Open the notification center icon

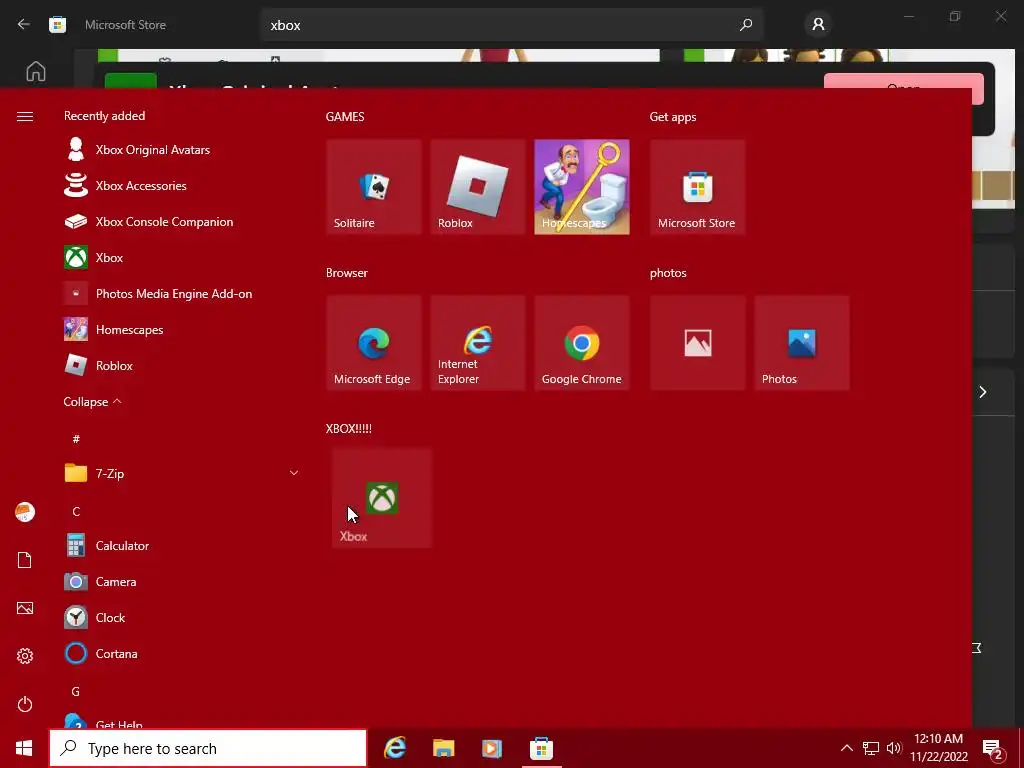click(993, 749)
